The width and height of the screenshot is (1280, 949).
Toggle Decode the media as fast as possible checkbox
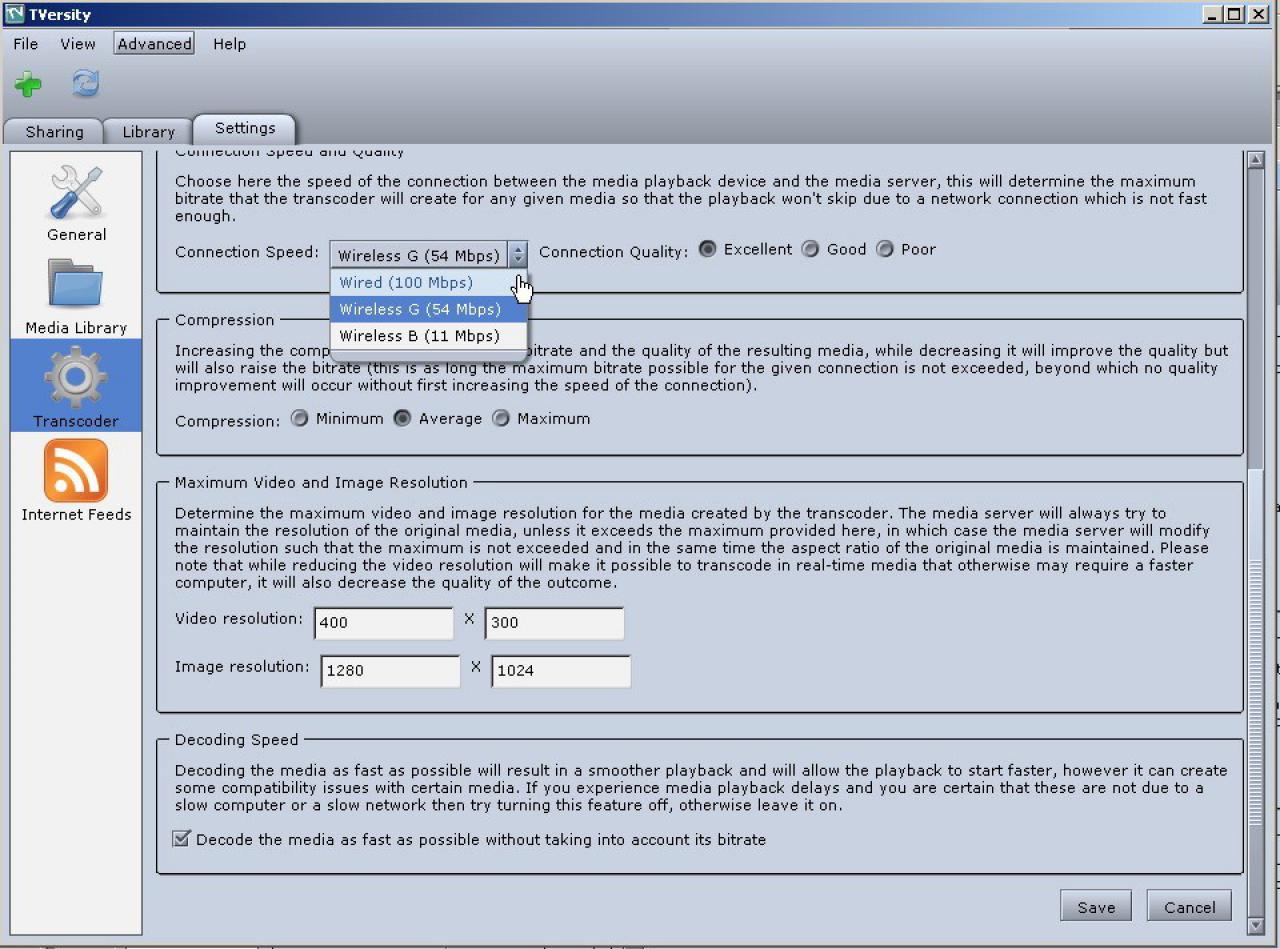pyautogui.click(x=181, y=839)
